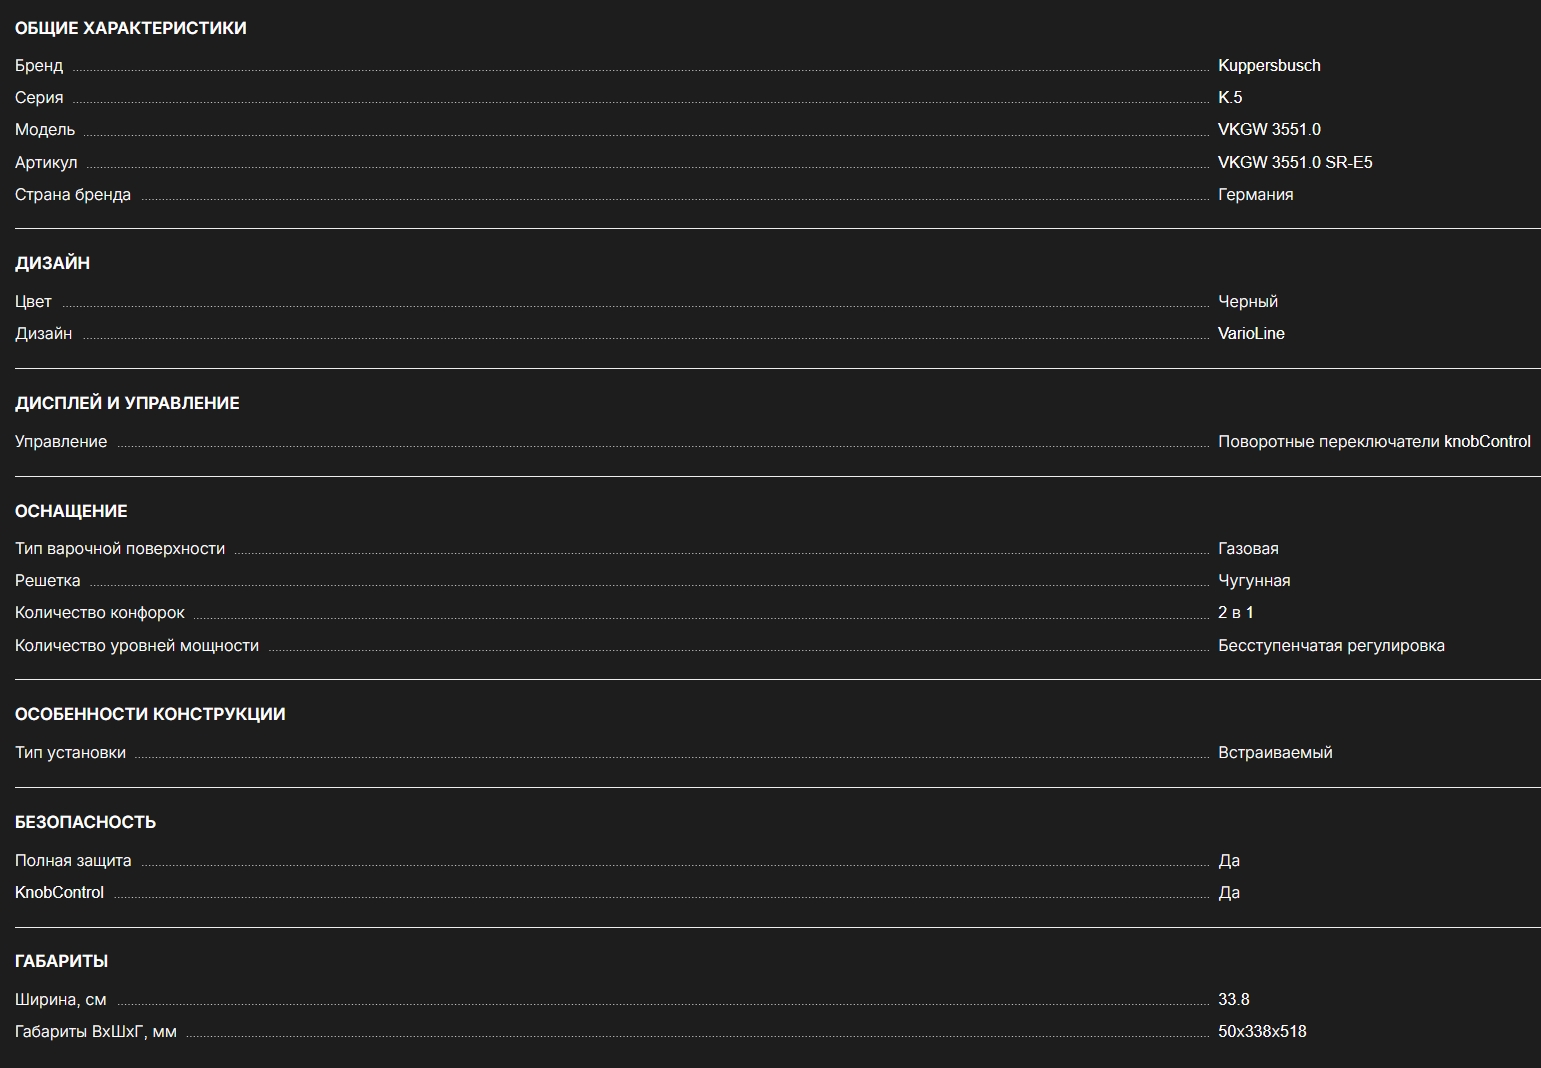
Task: Select the 'Количество уровней мощности' label
Action: coord(137,646)
